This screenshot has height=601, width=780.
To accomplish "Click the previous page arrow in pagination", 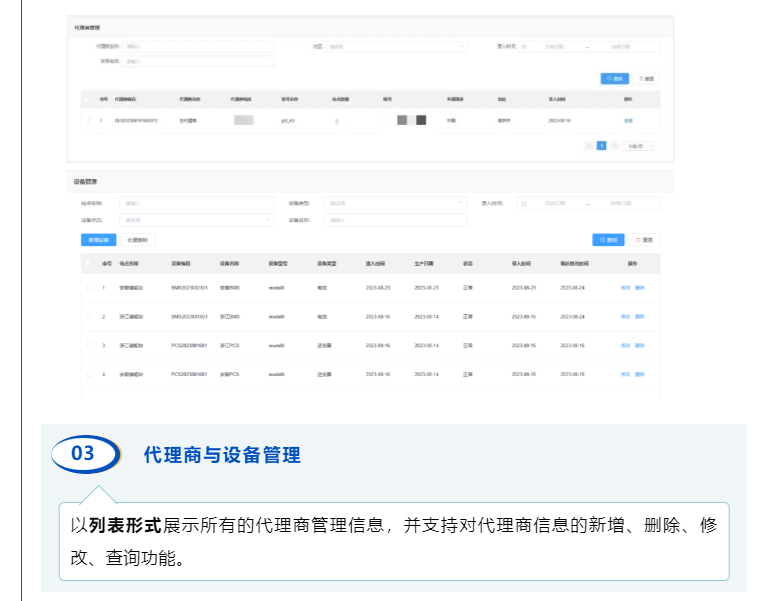I will [589, 145].
